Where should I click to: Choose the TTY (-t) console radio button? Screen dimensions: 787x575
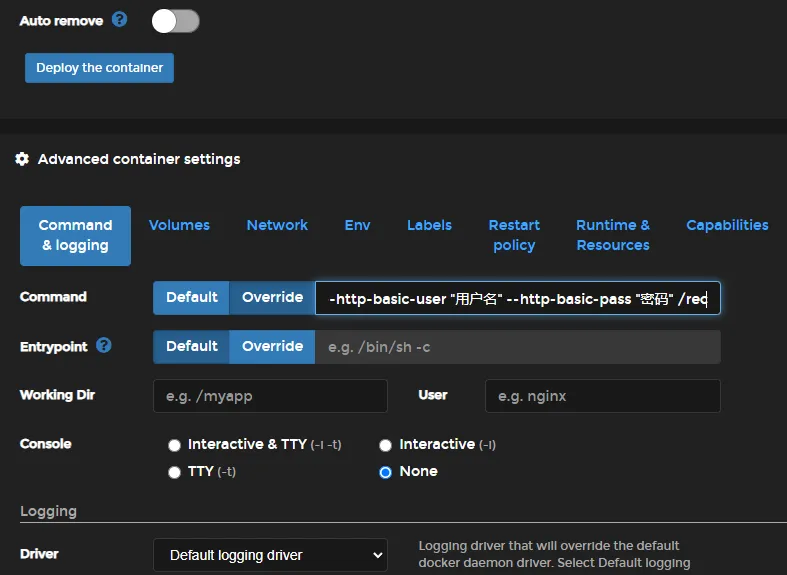175,472
